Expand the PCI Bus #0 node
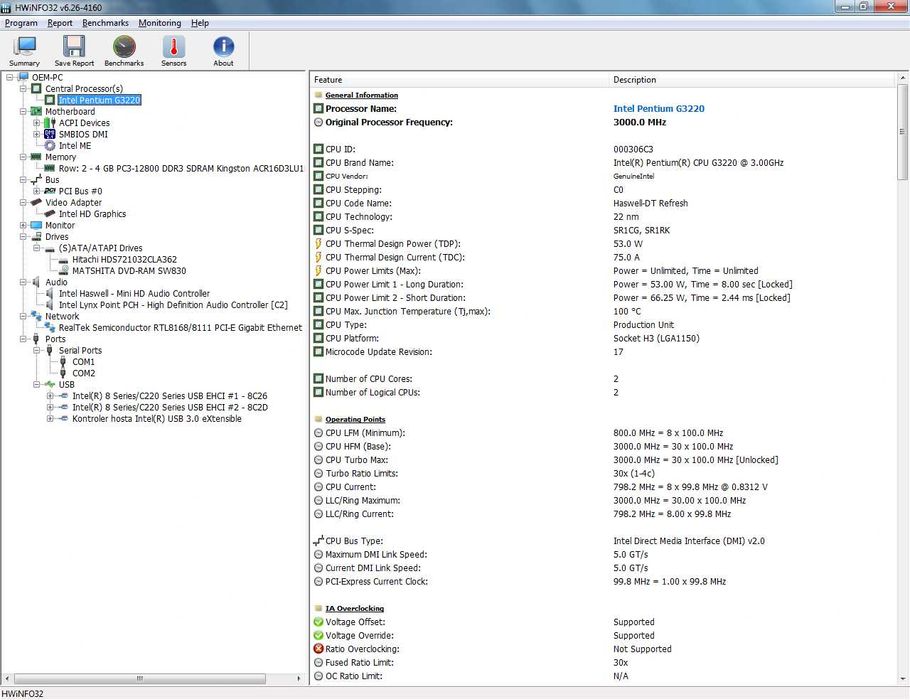The image size is (910, 700). [37, 191]
